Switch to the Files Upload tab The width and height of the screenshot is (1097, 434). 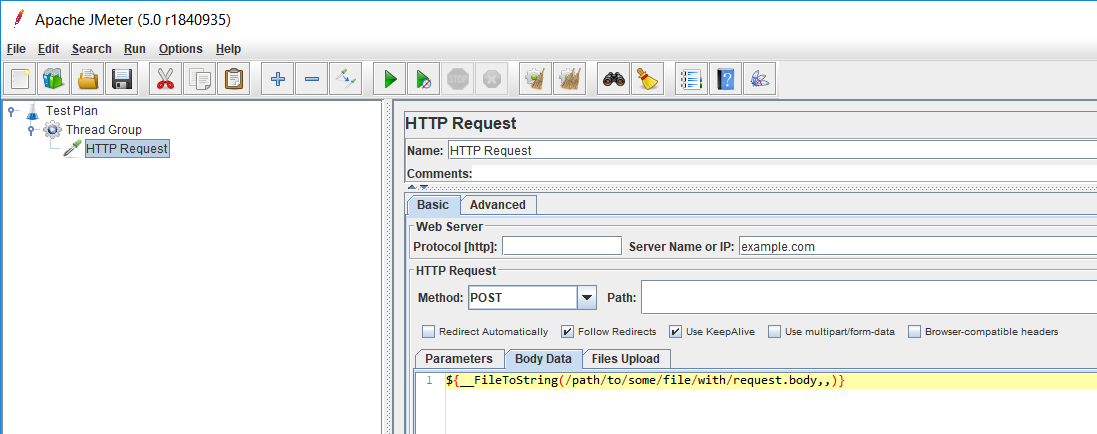click(625, 358)
